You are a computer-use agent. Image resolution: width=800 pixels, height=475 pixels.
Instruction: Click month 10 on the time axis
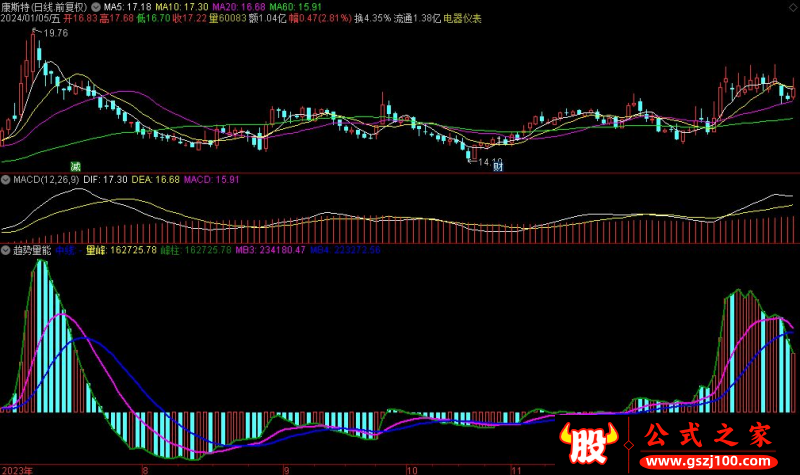coord(413,468)
